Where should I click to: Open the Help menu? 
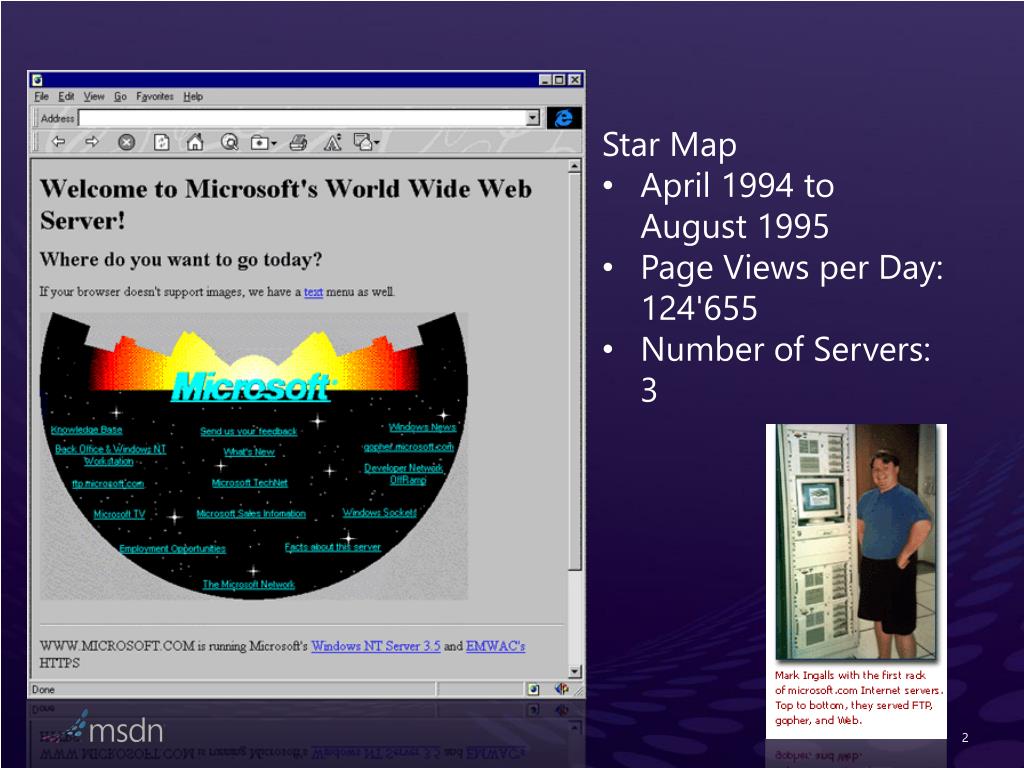(x=193, y=97)
